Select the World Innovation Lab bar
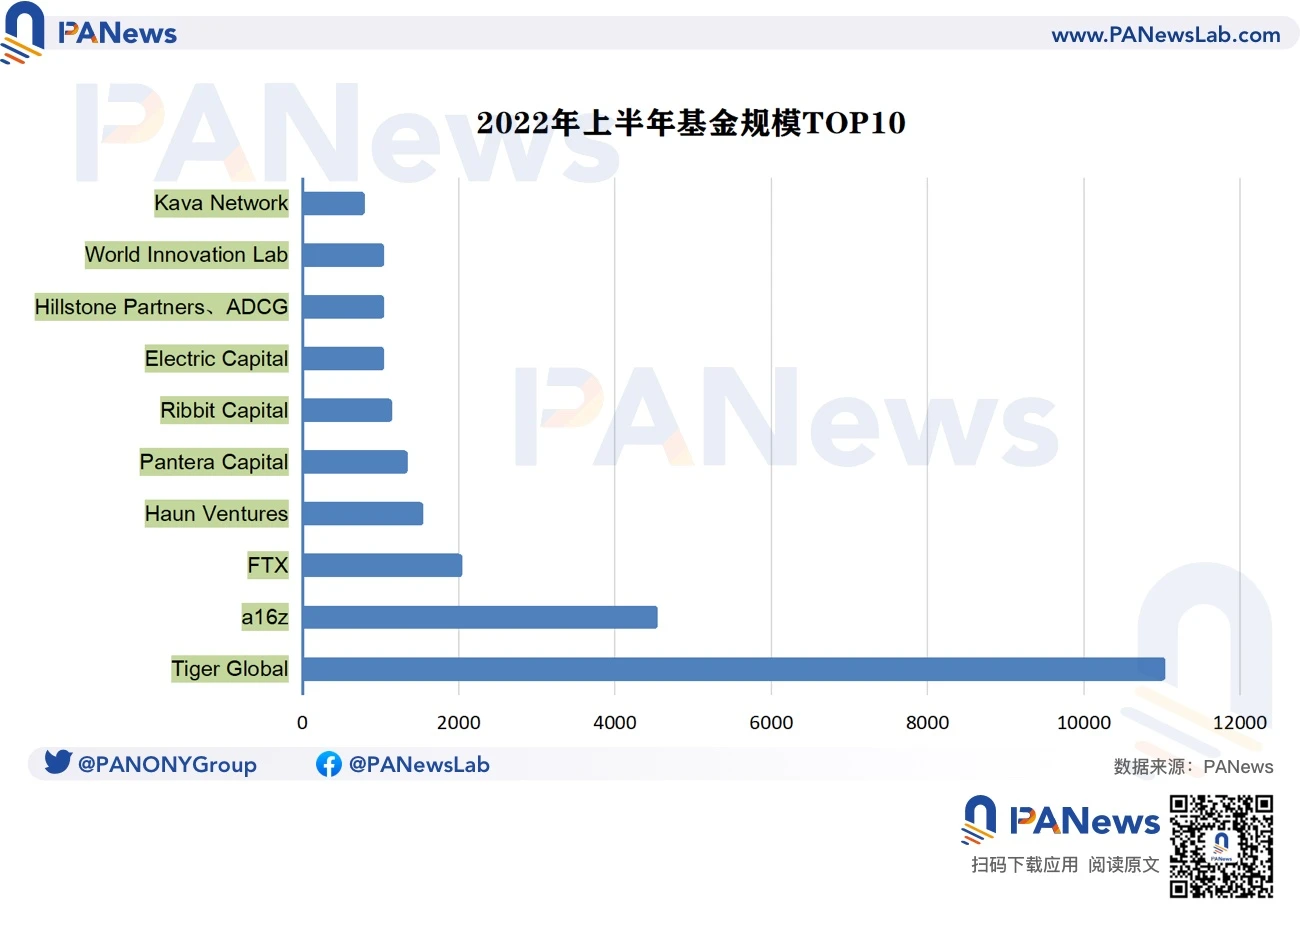The image size is (1300, 928). 343,255
